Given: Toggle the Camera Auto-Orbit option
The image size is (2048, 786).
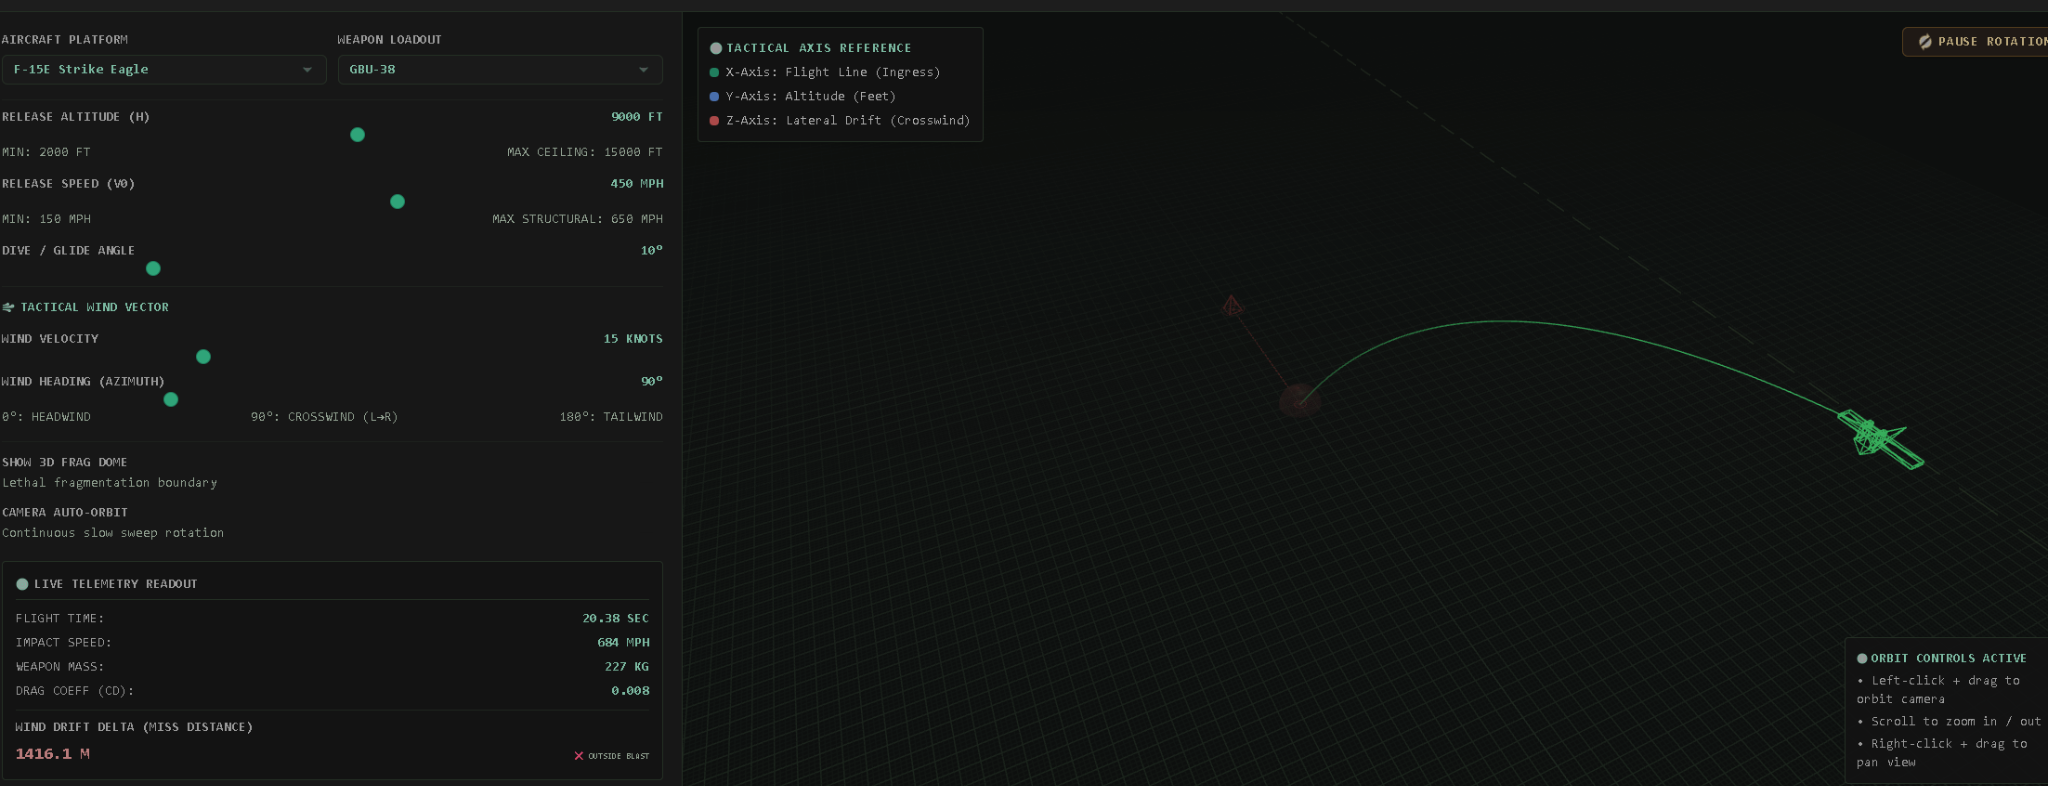Looking at the screenshot, I should click(65, 512).
